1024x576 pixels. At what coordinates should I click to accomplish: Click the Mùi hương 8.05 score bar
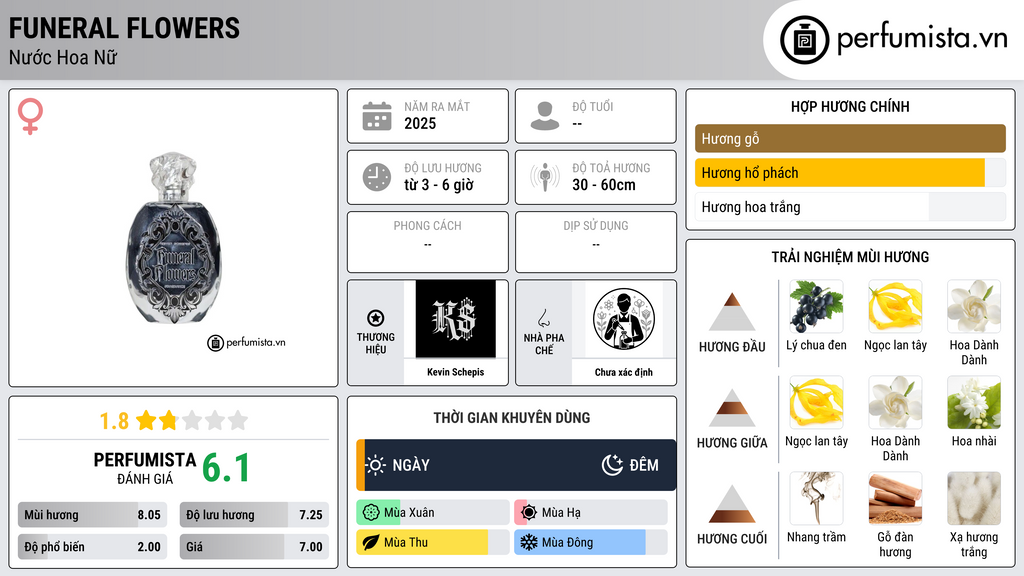tap(93, 515)
